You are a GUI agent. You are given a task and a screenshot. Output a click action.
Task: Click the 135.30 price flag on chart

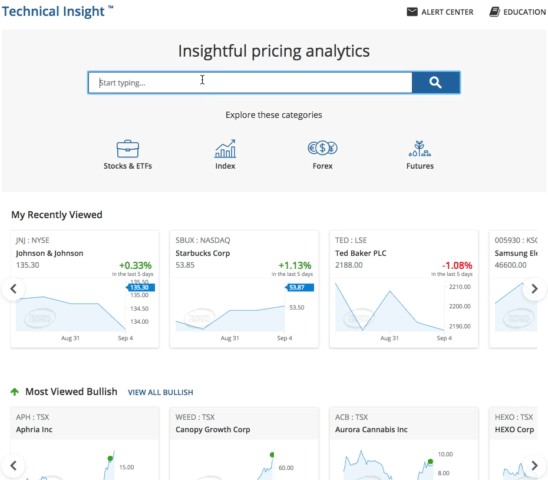point(140,287)
